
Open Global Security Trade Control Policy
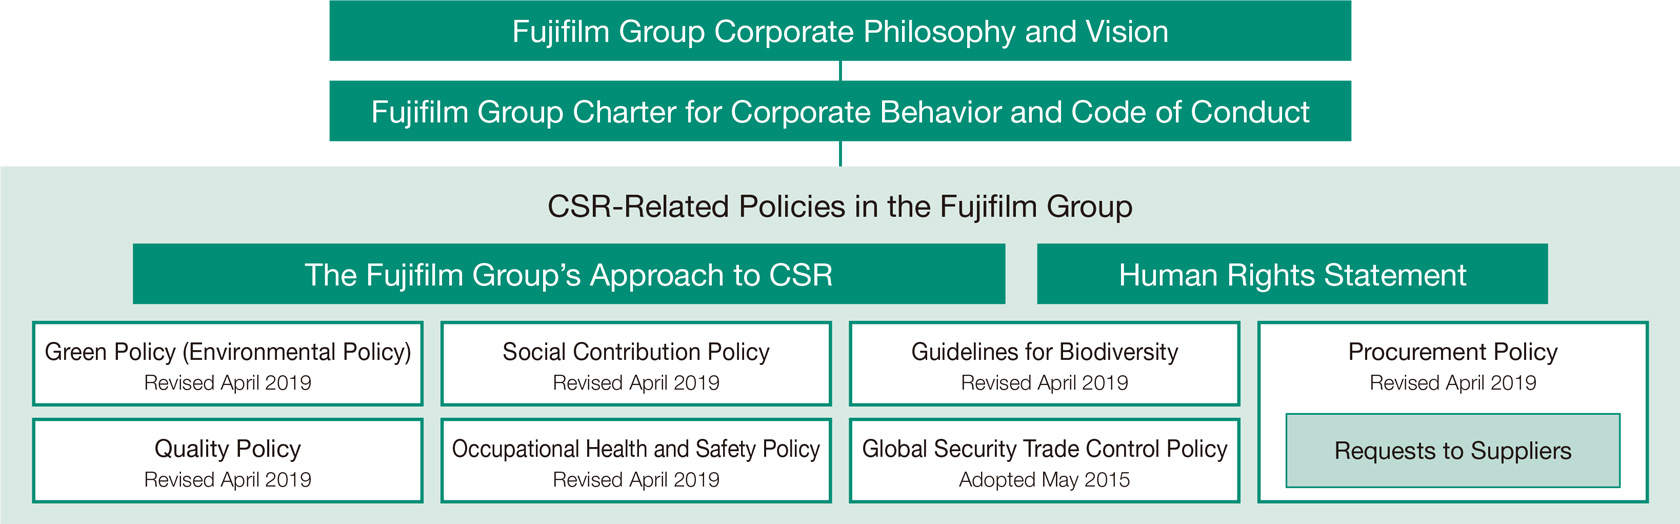(1045, 461)
